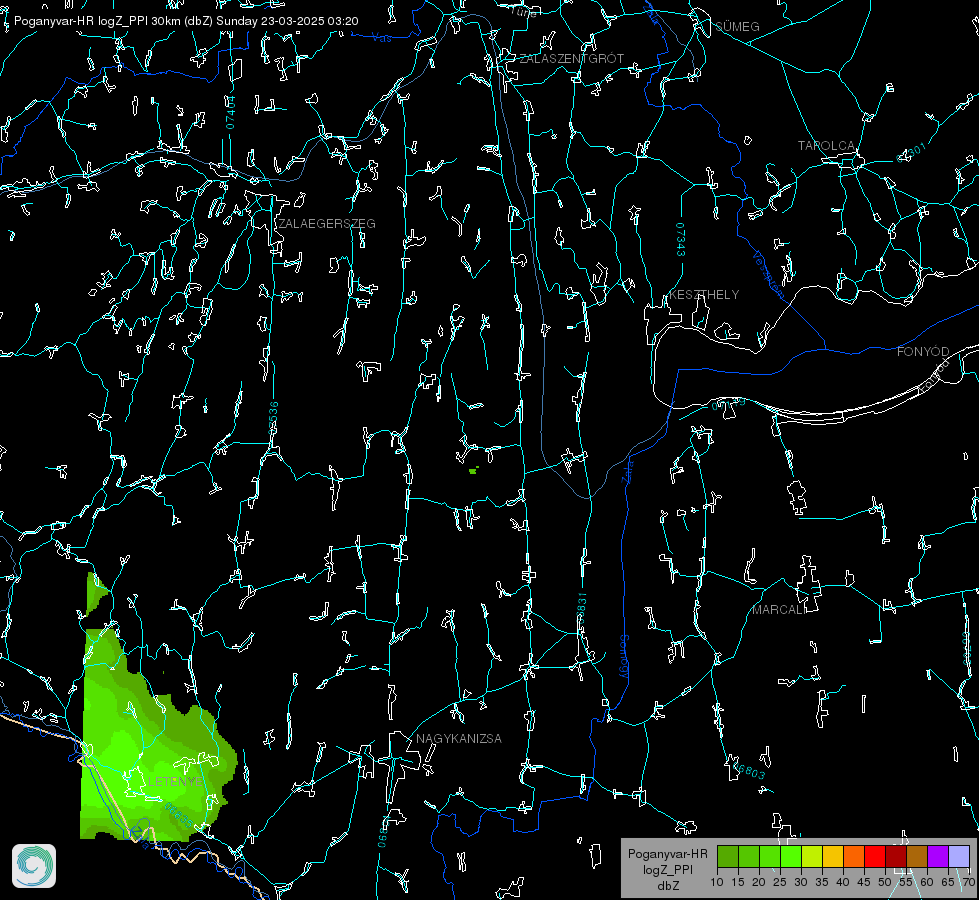The width and height of the screenshot is (979, 900).
Task: Select the yellow-green 30-35 dBZ swatch
Action: coord(812,856)
